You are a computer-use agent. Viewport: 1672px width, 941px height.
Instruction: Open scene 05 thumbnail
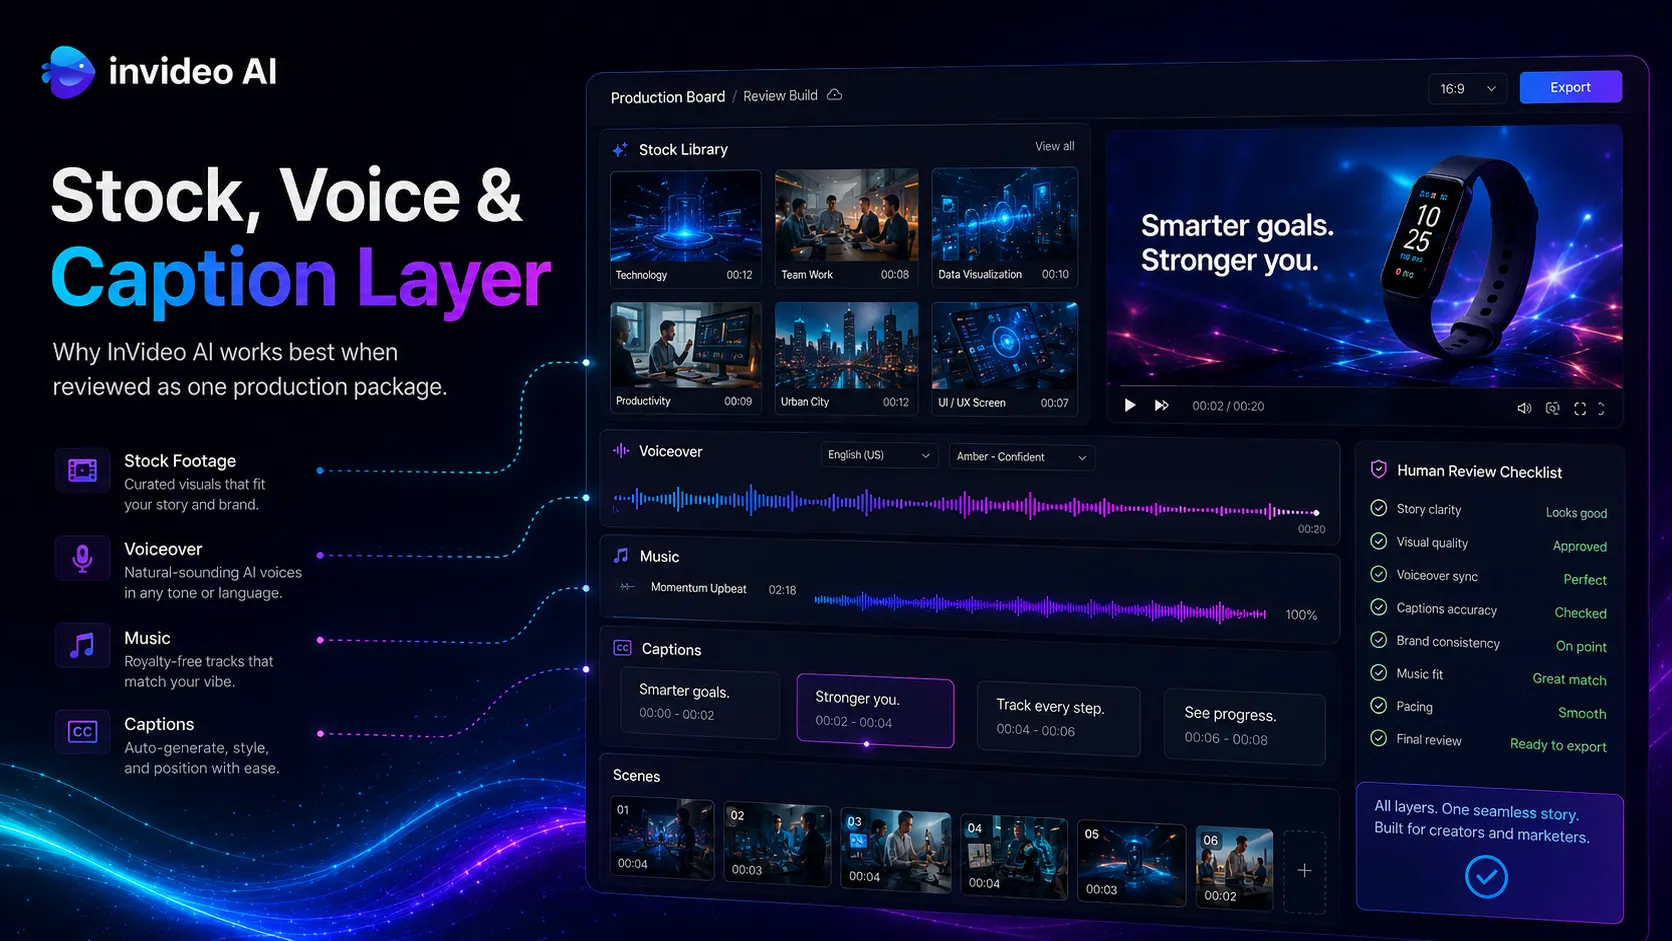click(x=1132, y=863)
